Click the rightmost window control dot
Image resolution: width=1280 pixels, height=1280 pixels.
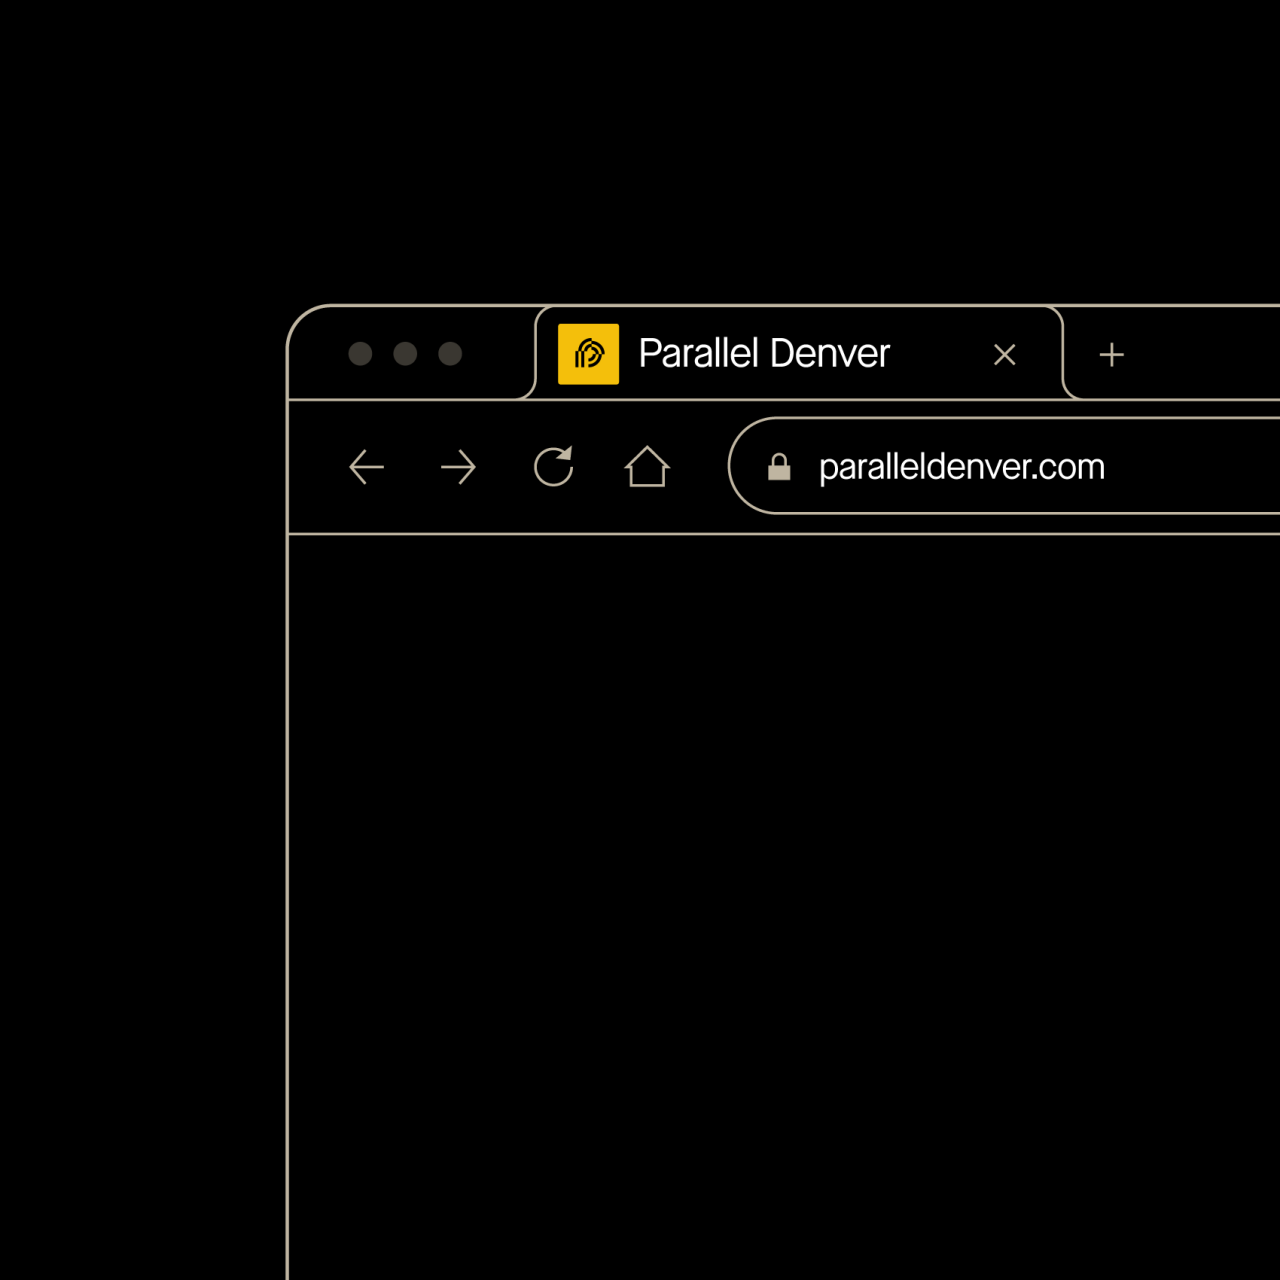point(450,354)
